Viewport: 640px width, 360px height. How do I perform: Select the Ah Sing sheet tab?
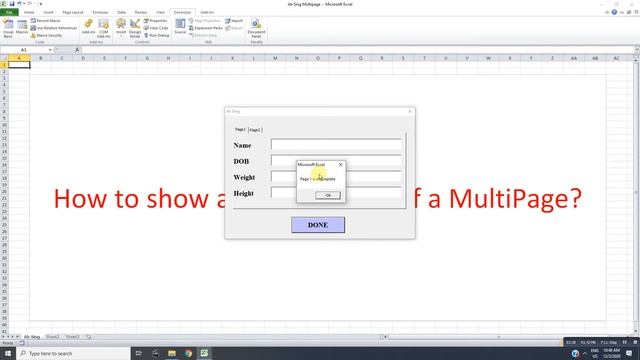pos(32,337)
